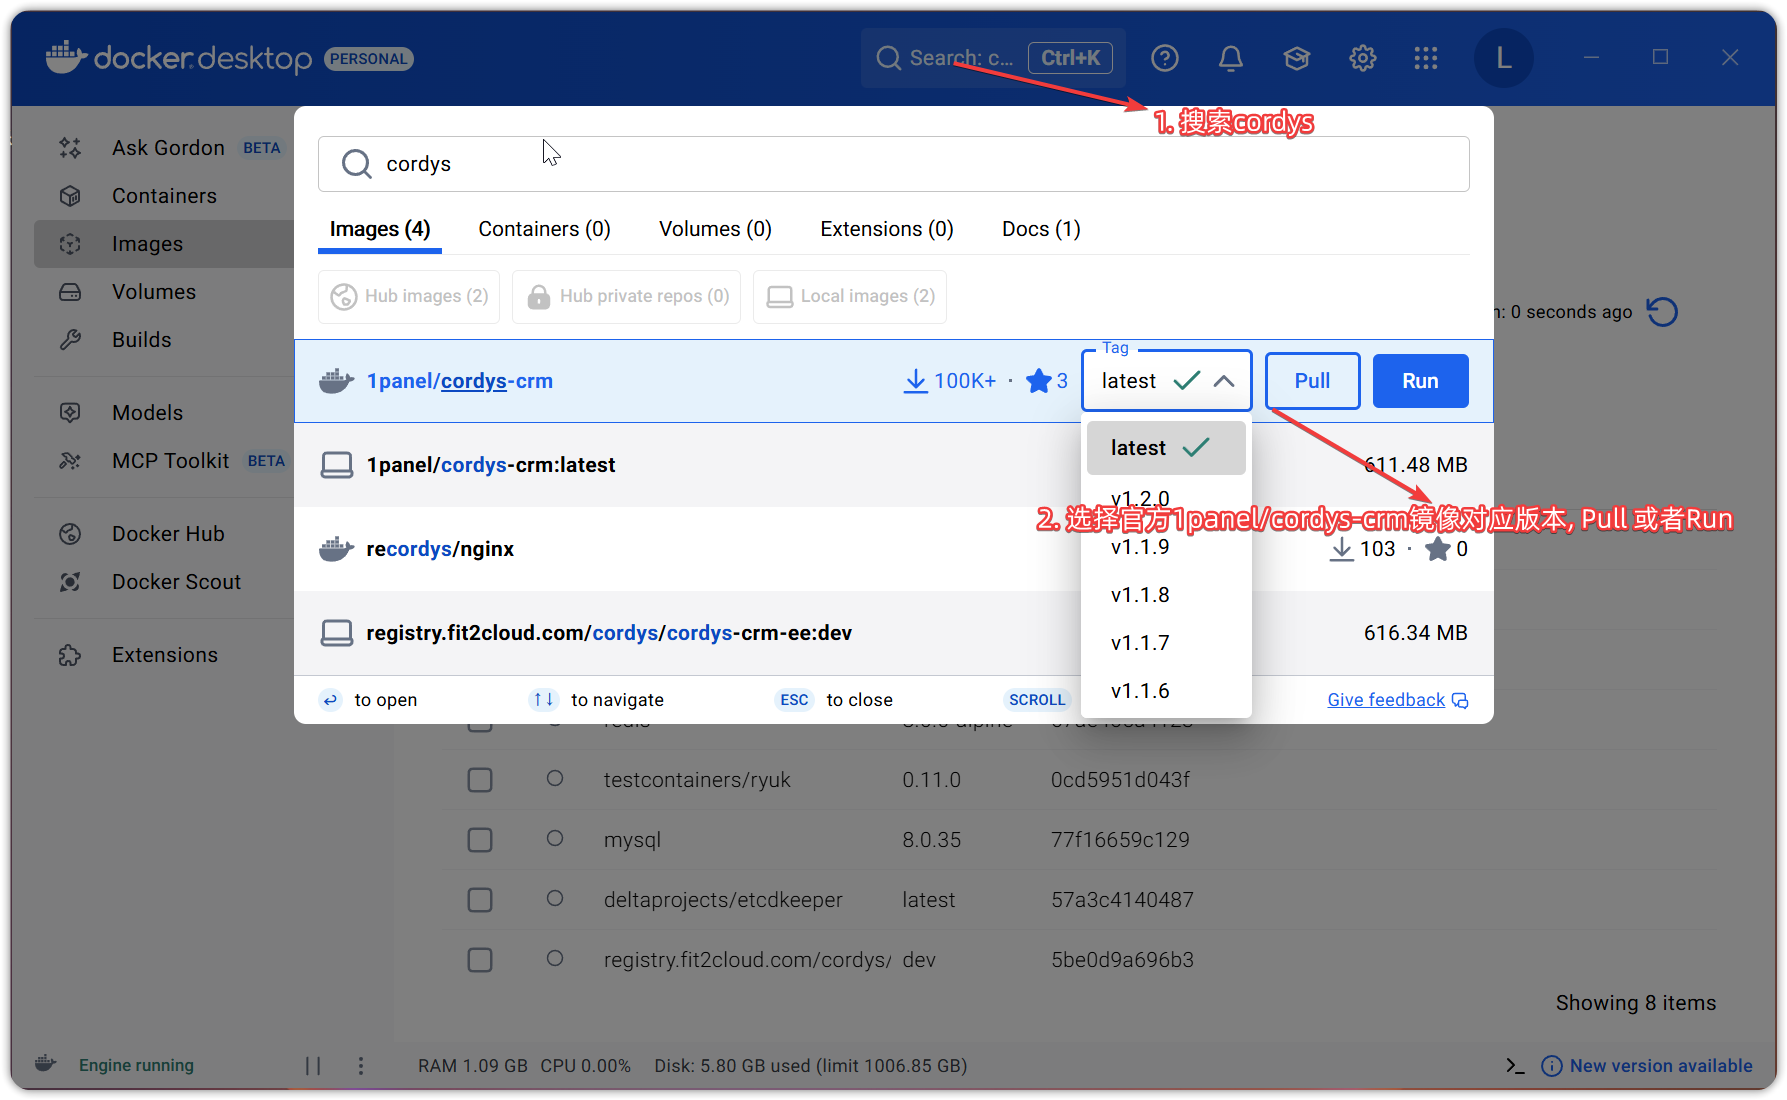Open the notifications bell icon
1787x1100 pixels.
[x=1230, y=59]
